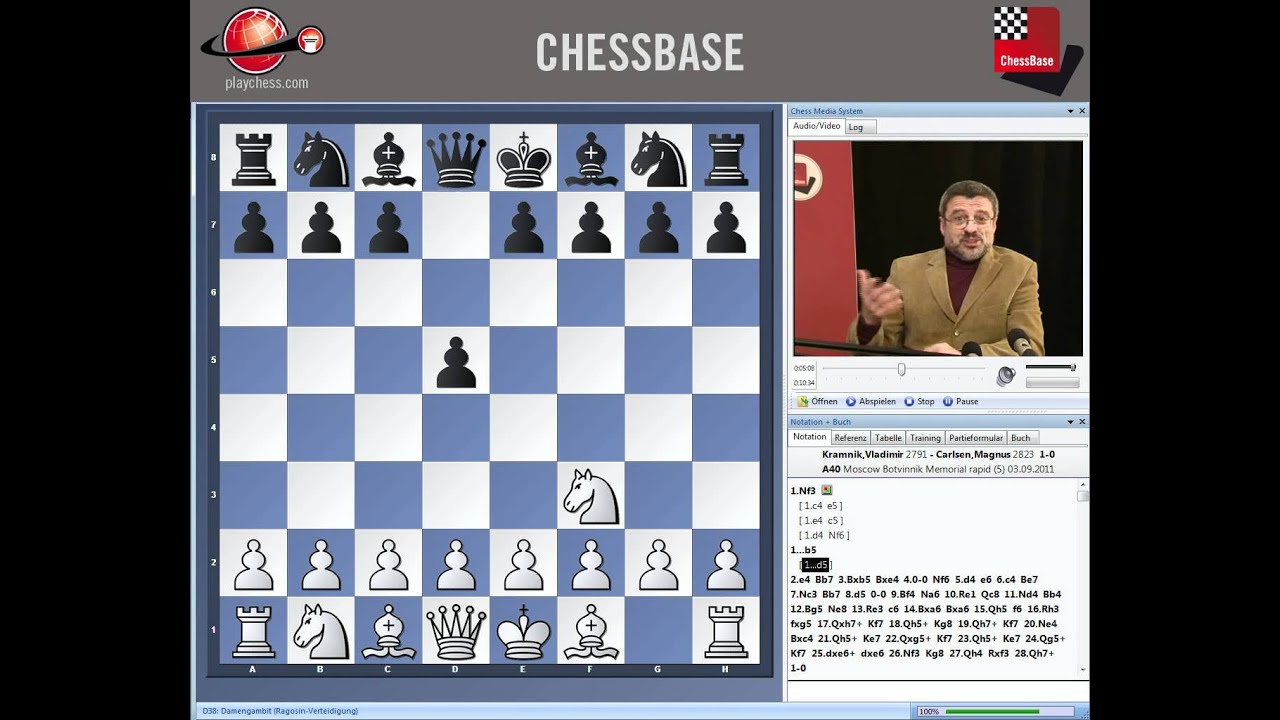Click the white knight on f3
This screenshot has height=720, width=1280.
pos(590,495)
